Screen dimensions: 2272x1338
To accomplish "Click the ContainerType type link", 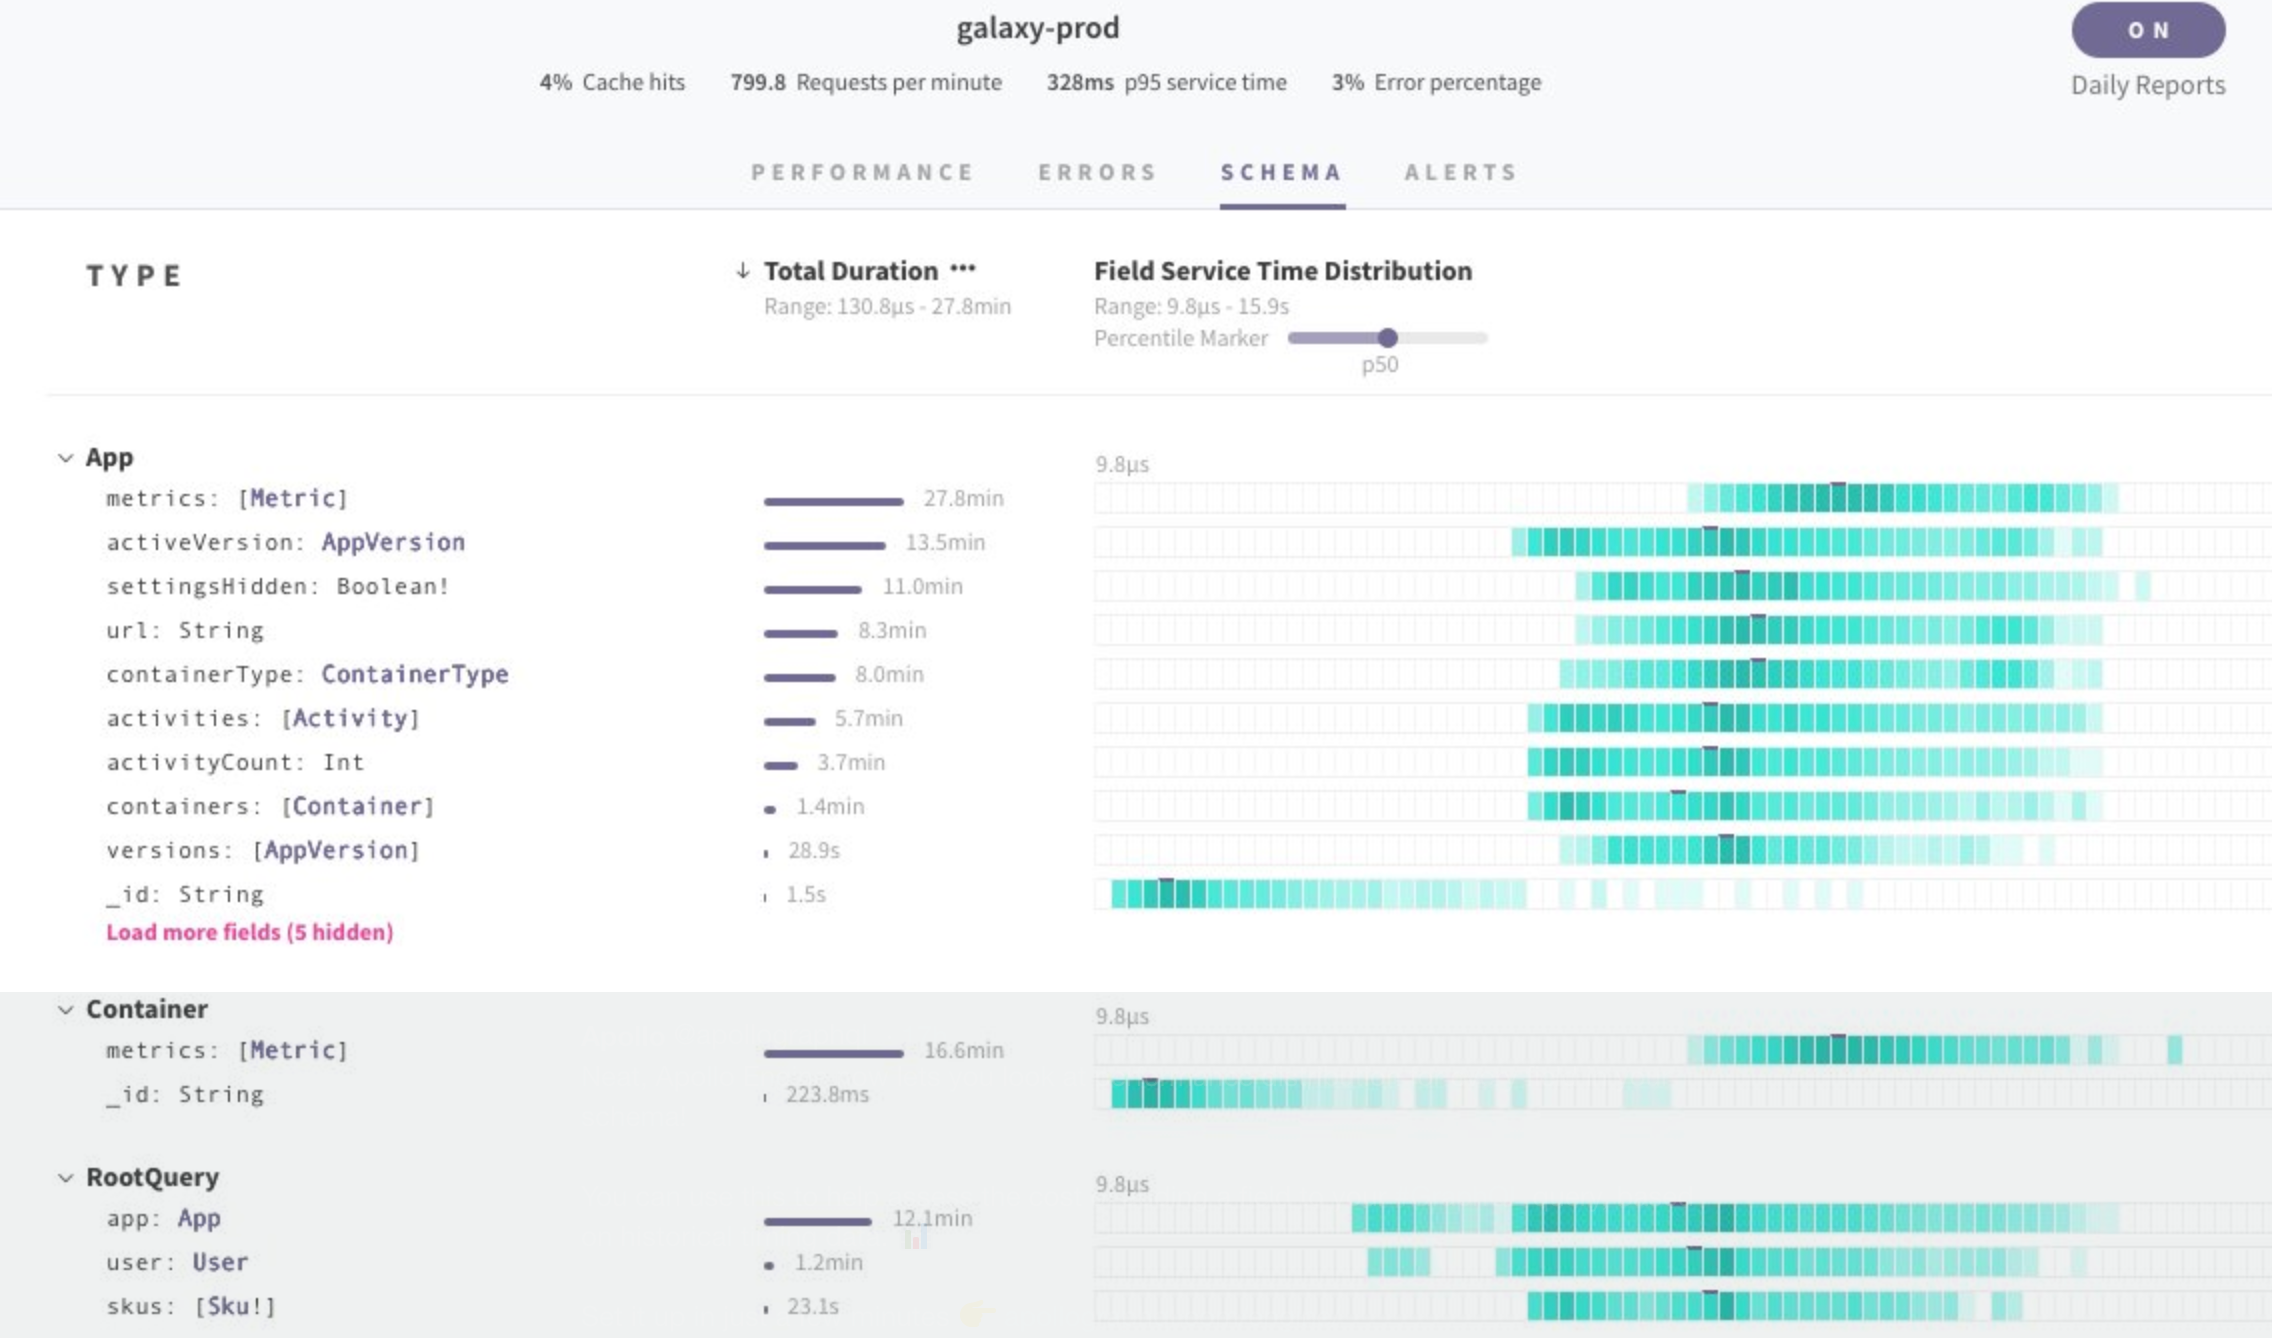I will click(x=414, y=674).
